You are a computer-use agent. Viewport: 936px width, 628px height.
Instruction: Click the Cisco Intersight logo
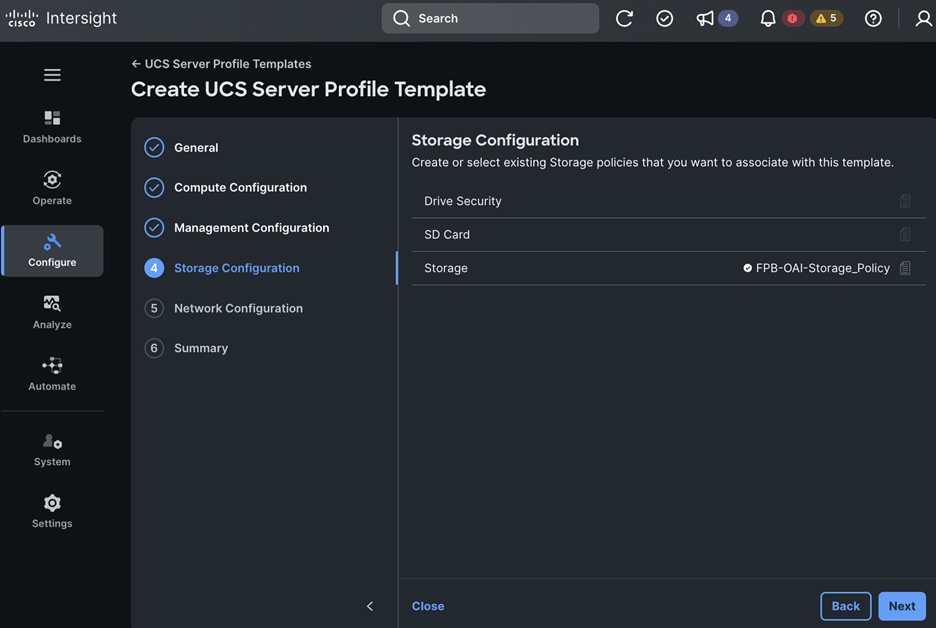pos(61,18)
